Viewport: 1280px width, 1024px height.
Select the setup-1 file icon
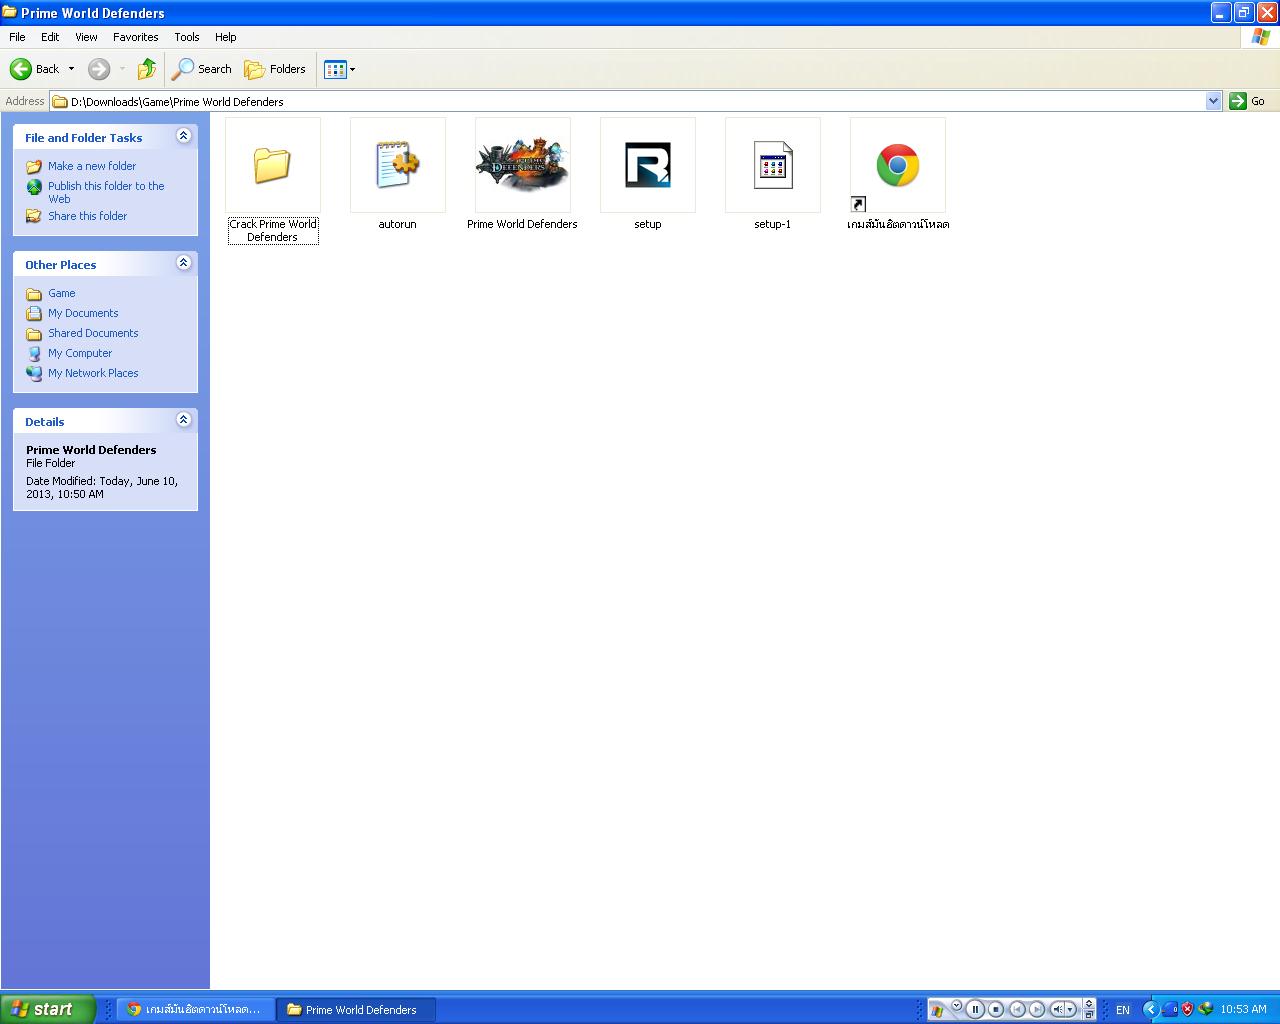(x=772, y=165)
